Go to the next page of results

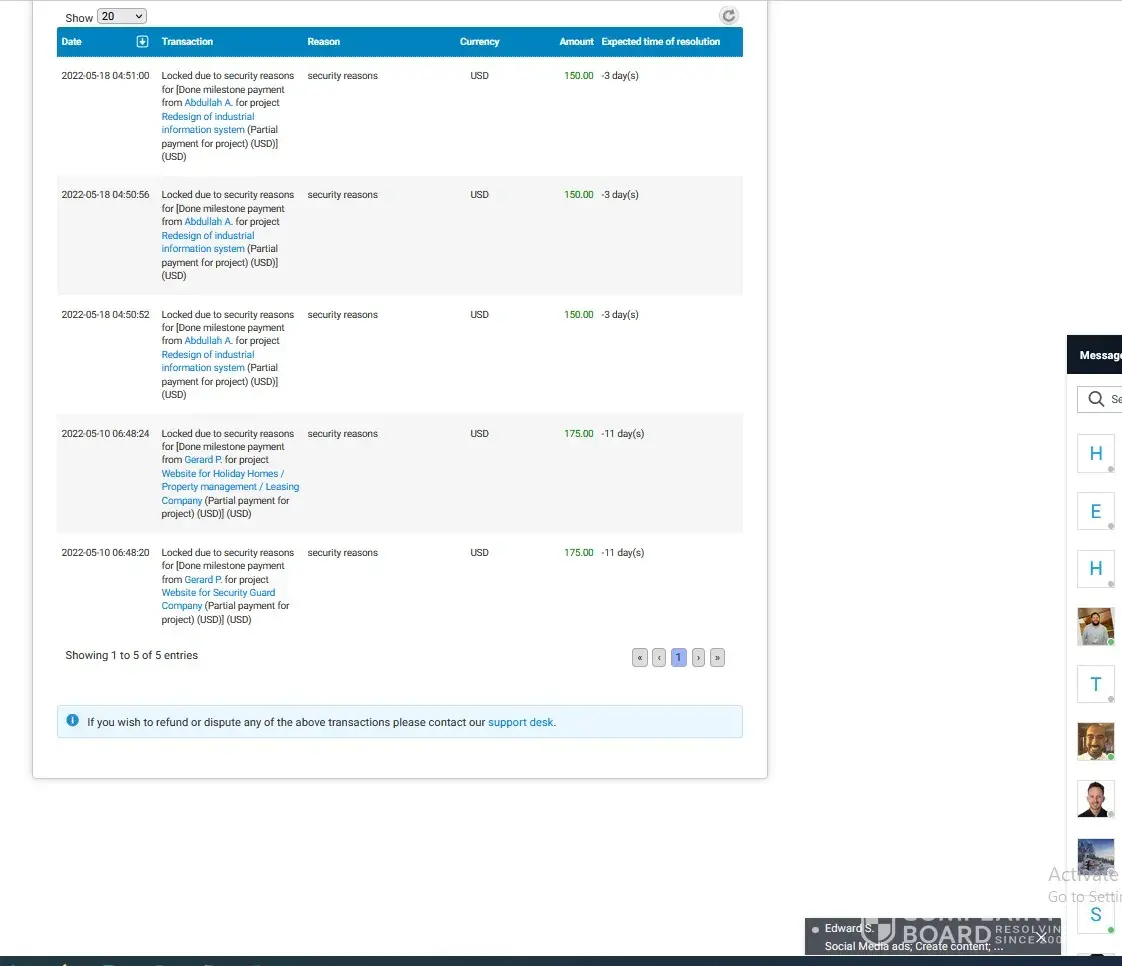[698, 658]
